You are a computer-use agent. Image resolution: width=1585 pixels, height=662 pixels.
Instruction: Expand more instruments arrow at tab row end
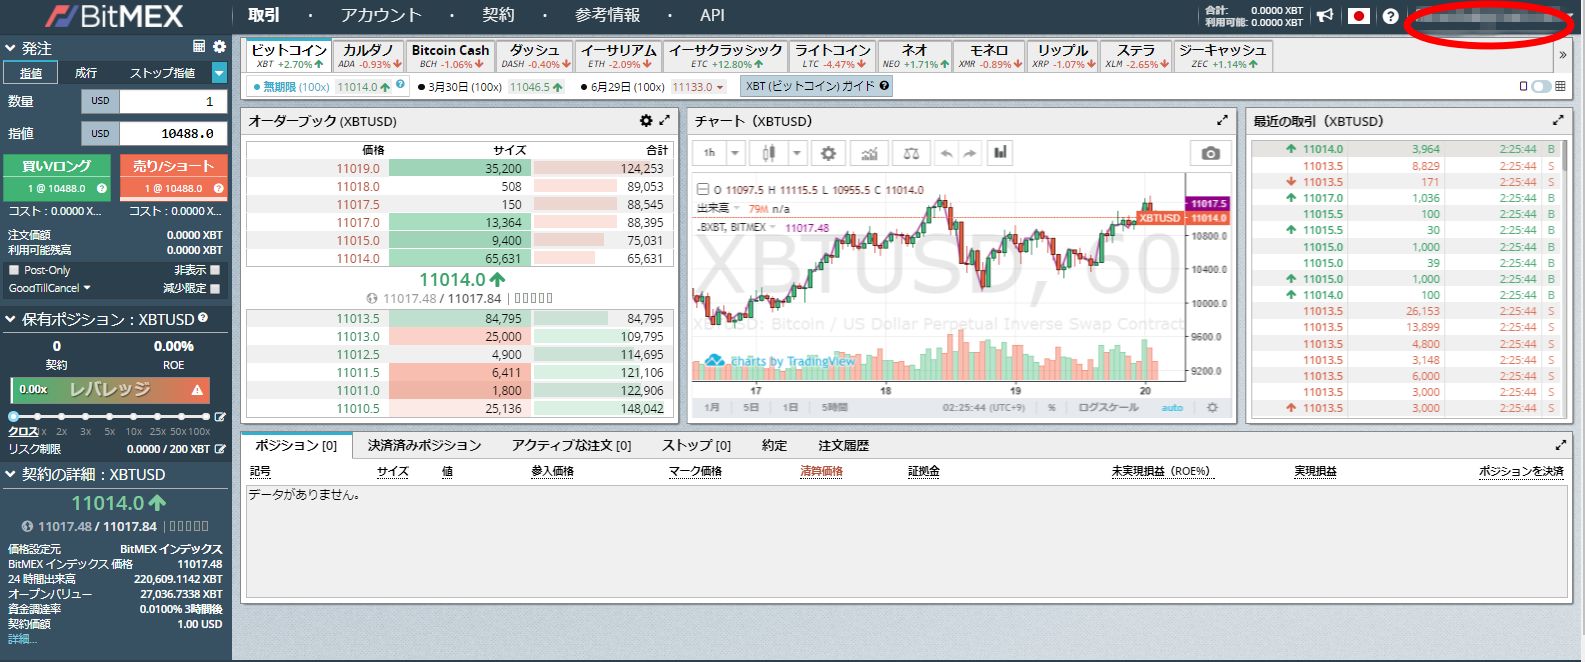pyautogui.click(x=1562, y=55)
